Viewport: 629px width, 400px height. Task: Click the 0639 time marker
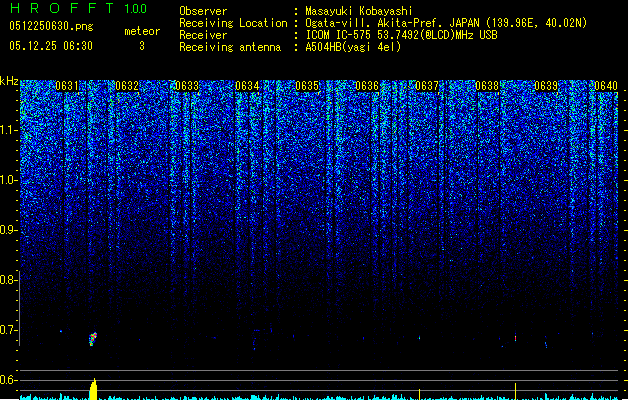pos(546,86)
